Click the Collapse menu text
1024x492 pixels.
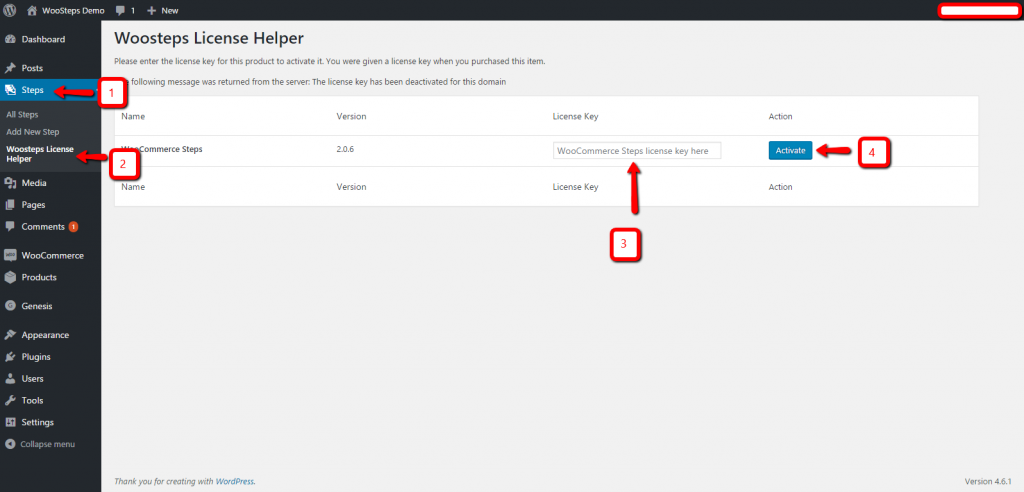click(x=48, y=444)
